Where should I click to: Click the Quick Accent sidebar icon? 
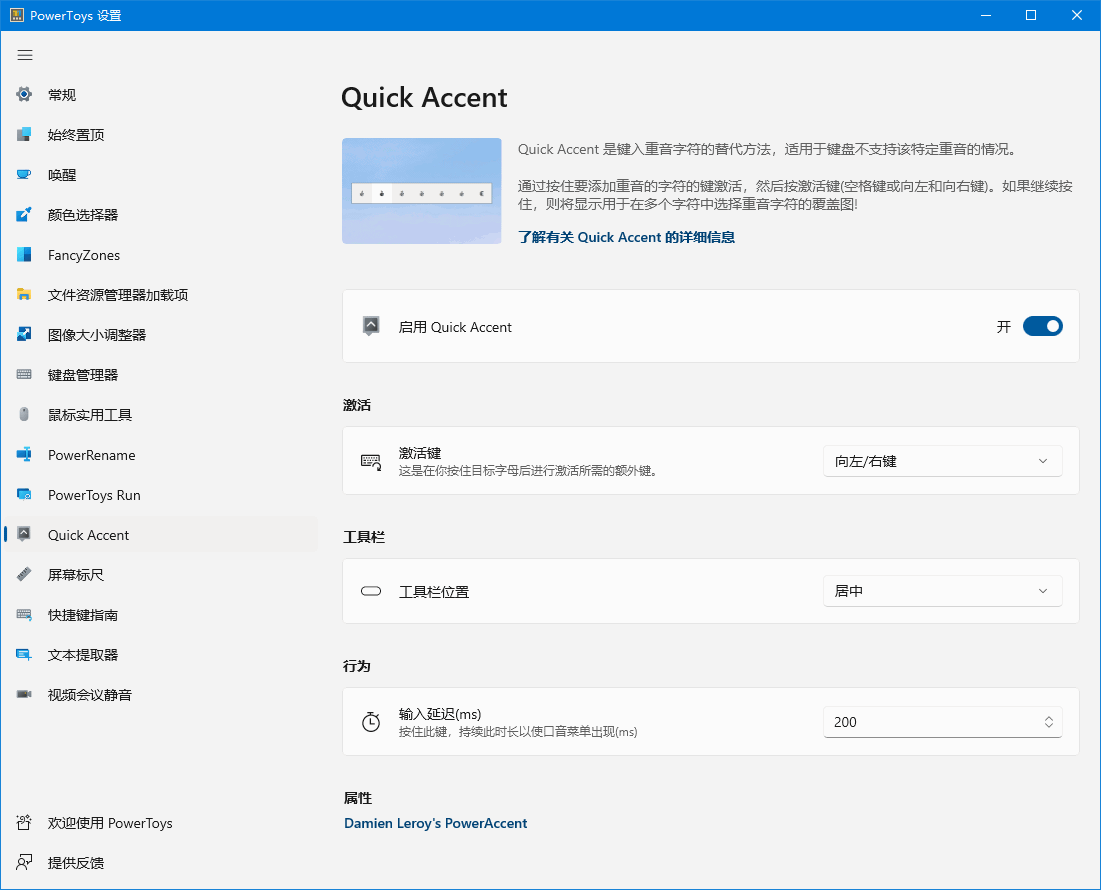pyautogui.click(x=24, y=534)
